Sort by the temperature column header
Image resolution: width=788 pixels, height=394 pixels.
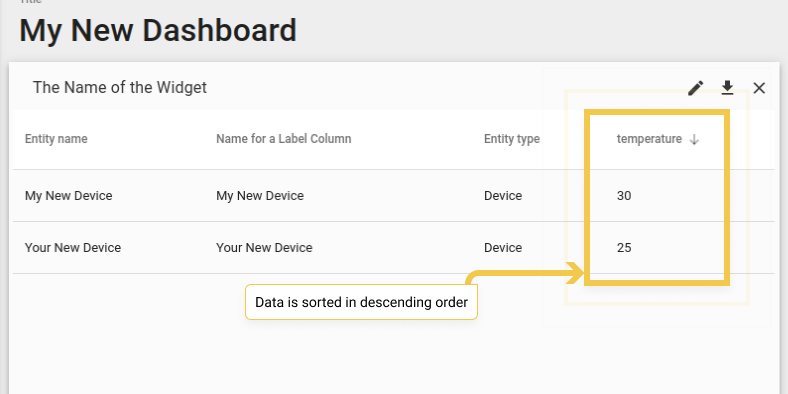click(649, 139)
